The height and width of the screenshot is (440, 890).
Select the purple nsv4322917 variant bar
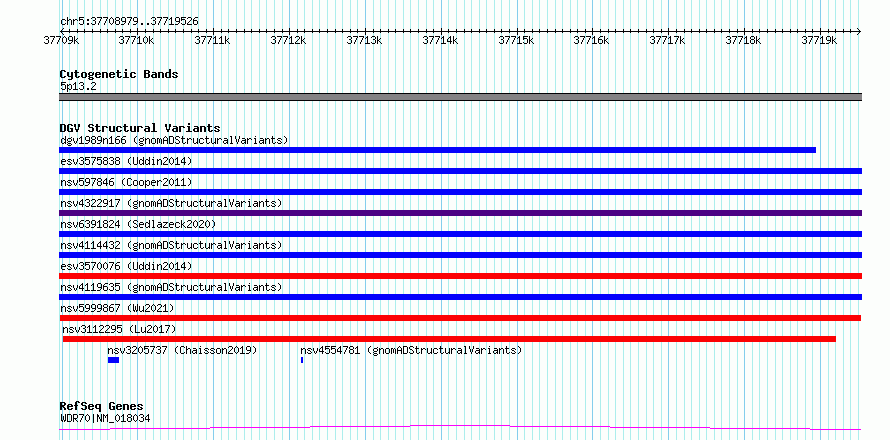(x=460, y=213)
